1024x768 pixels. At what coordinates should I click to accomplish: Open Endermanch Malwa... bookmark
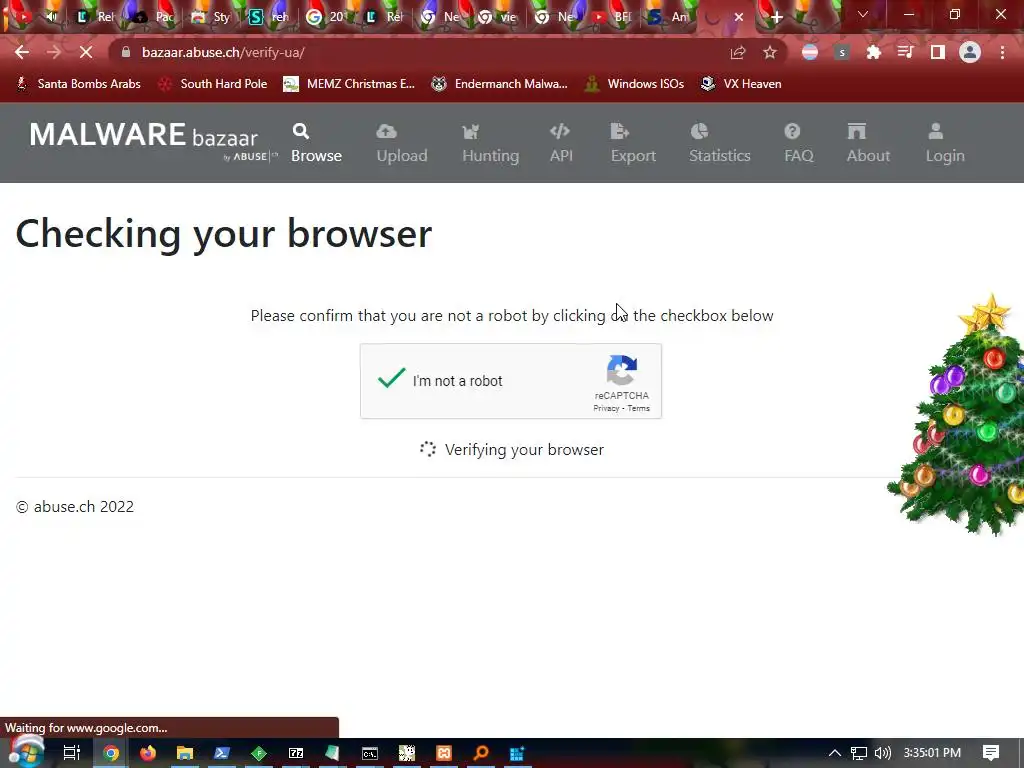coord(500,84)
